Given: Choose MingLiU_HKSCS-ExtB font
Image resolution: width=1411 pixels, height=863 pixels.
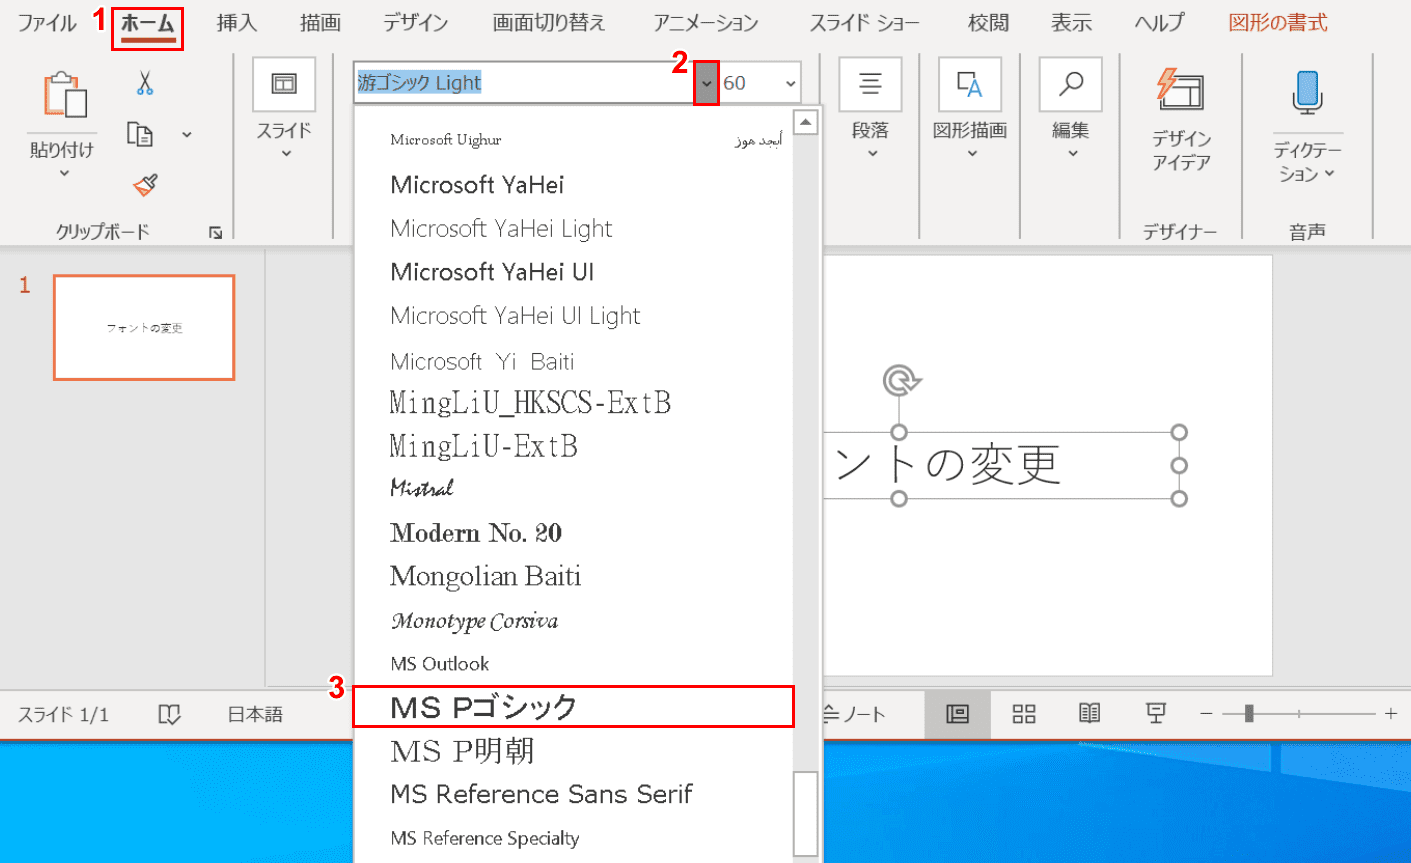Looking at the screenshot, I should 573,403.
